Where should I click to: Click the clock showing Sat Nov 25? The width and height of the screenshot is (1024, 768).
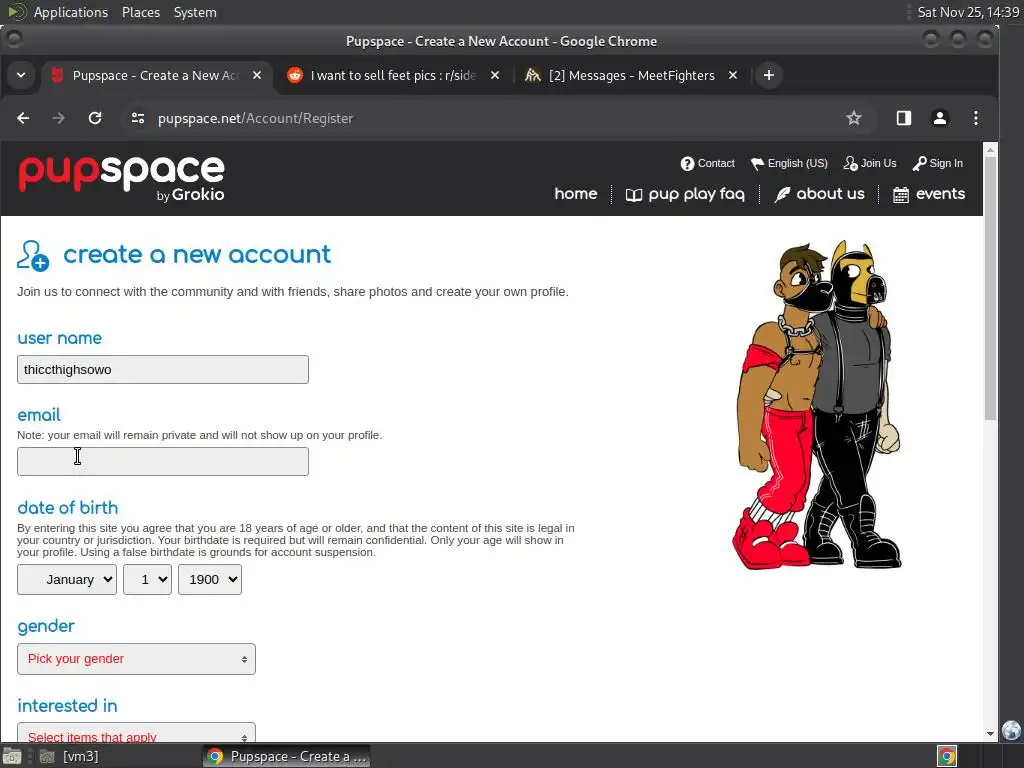[968, 12]
